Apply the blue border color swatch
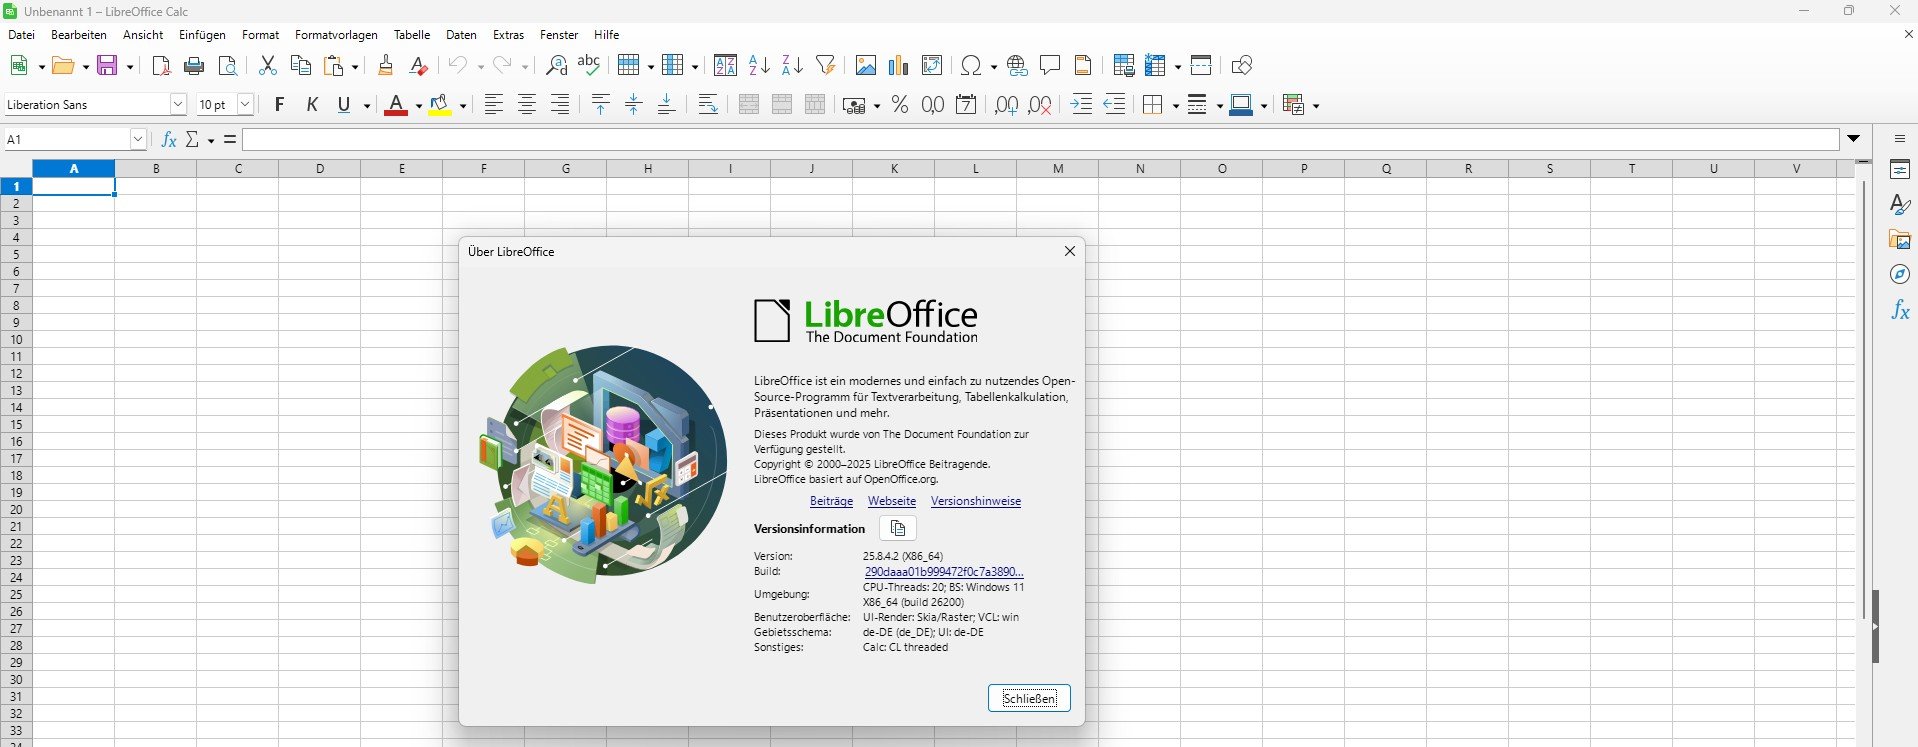This screenshot has width=1918, height=747. tap(1241, 105)
